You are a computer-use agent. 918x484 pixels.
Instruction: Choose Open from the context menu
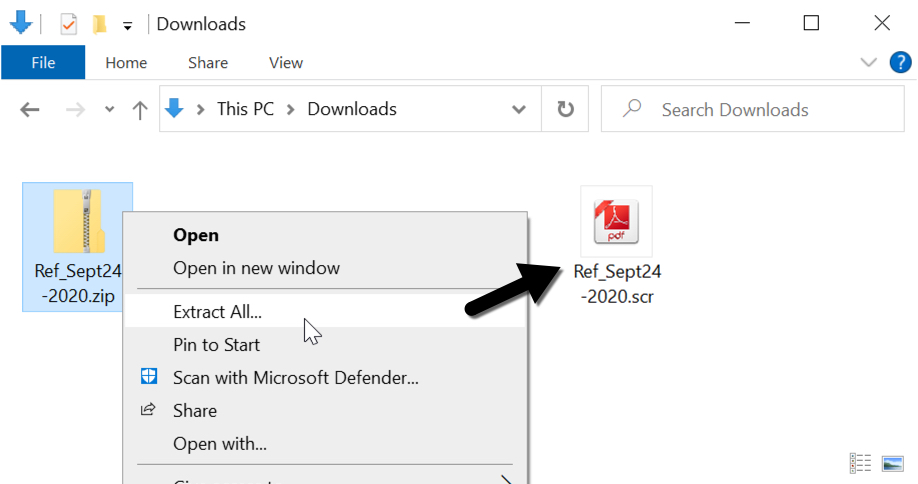click(x=325, y=235)
